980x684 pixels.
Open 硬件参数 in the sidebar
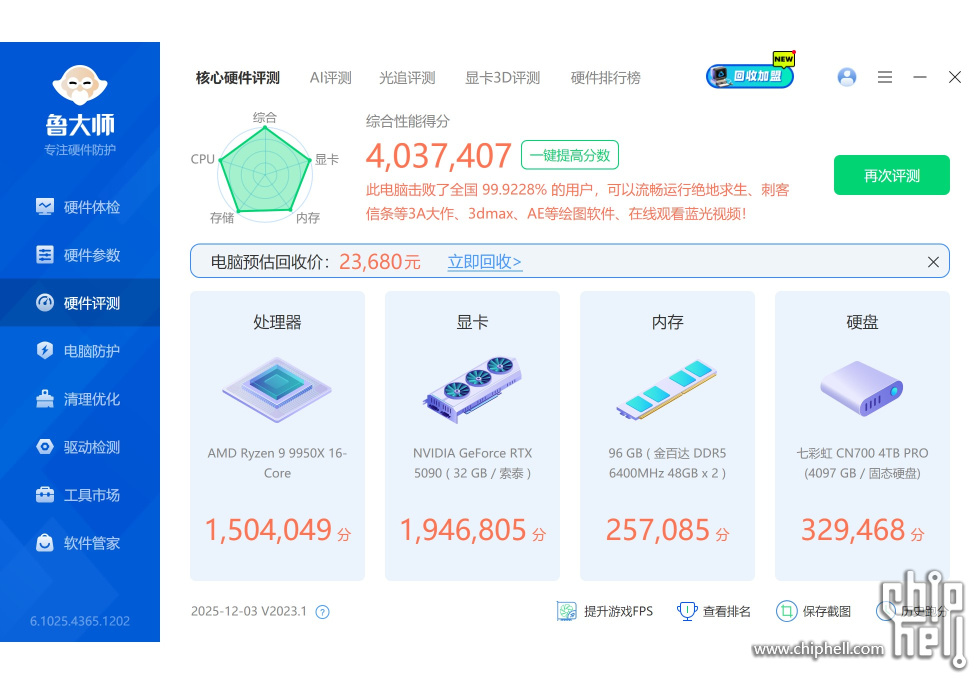click(79, 255)
